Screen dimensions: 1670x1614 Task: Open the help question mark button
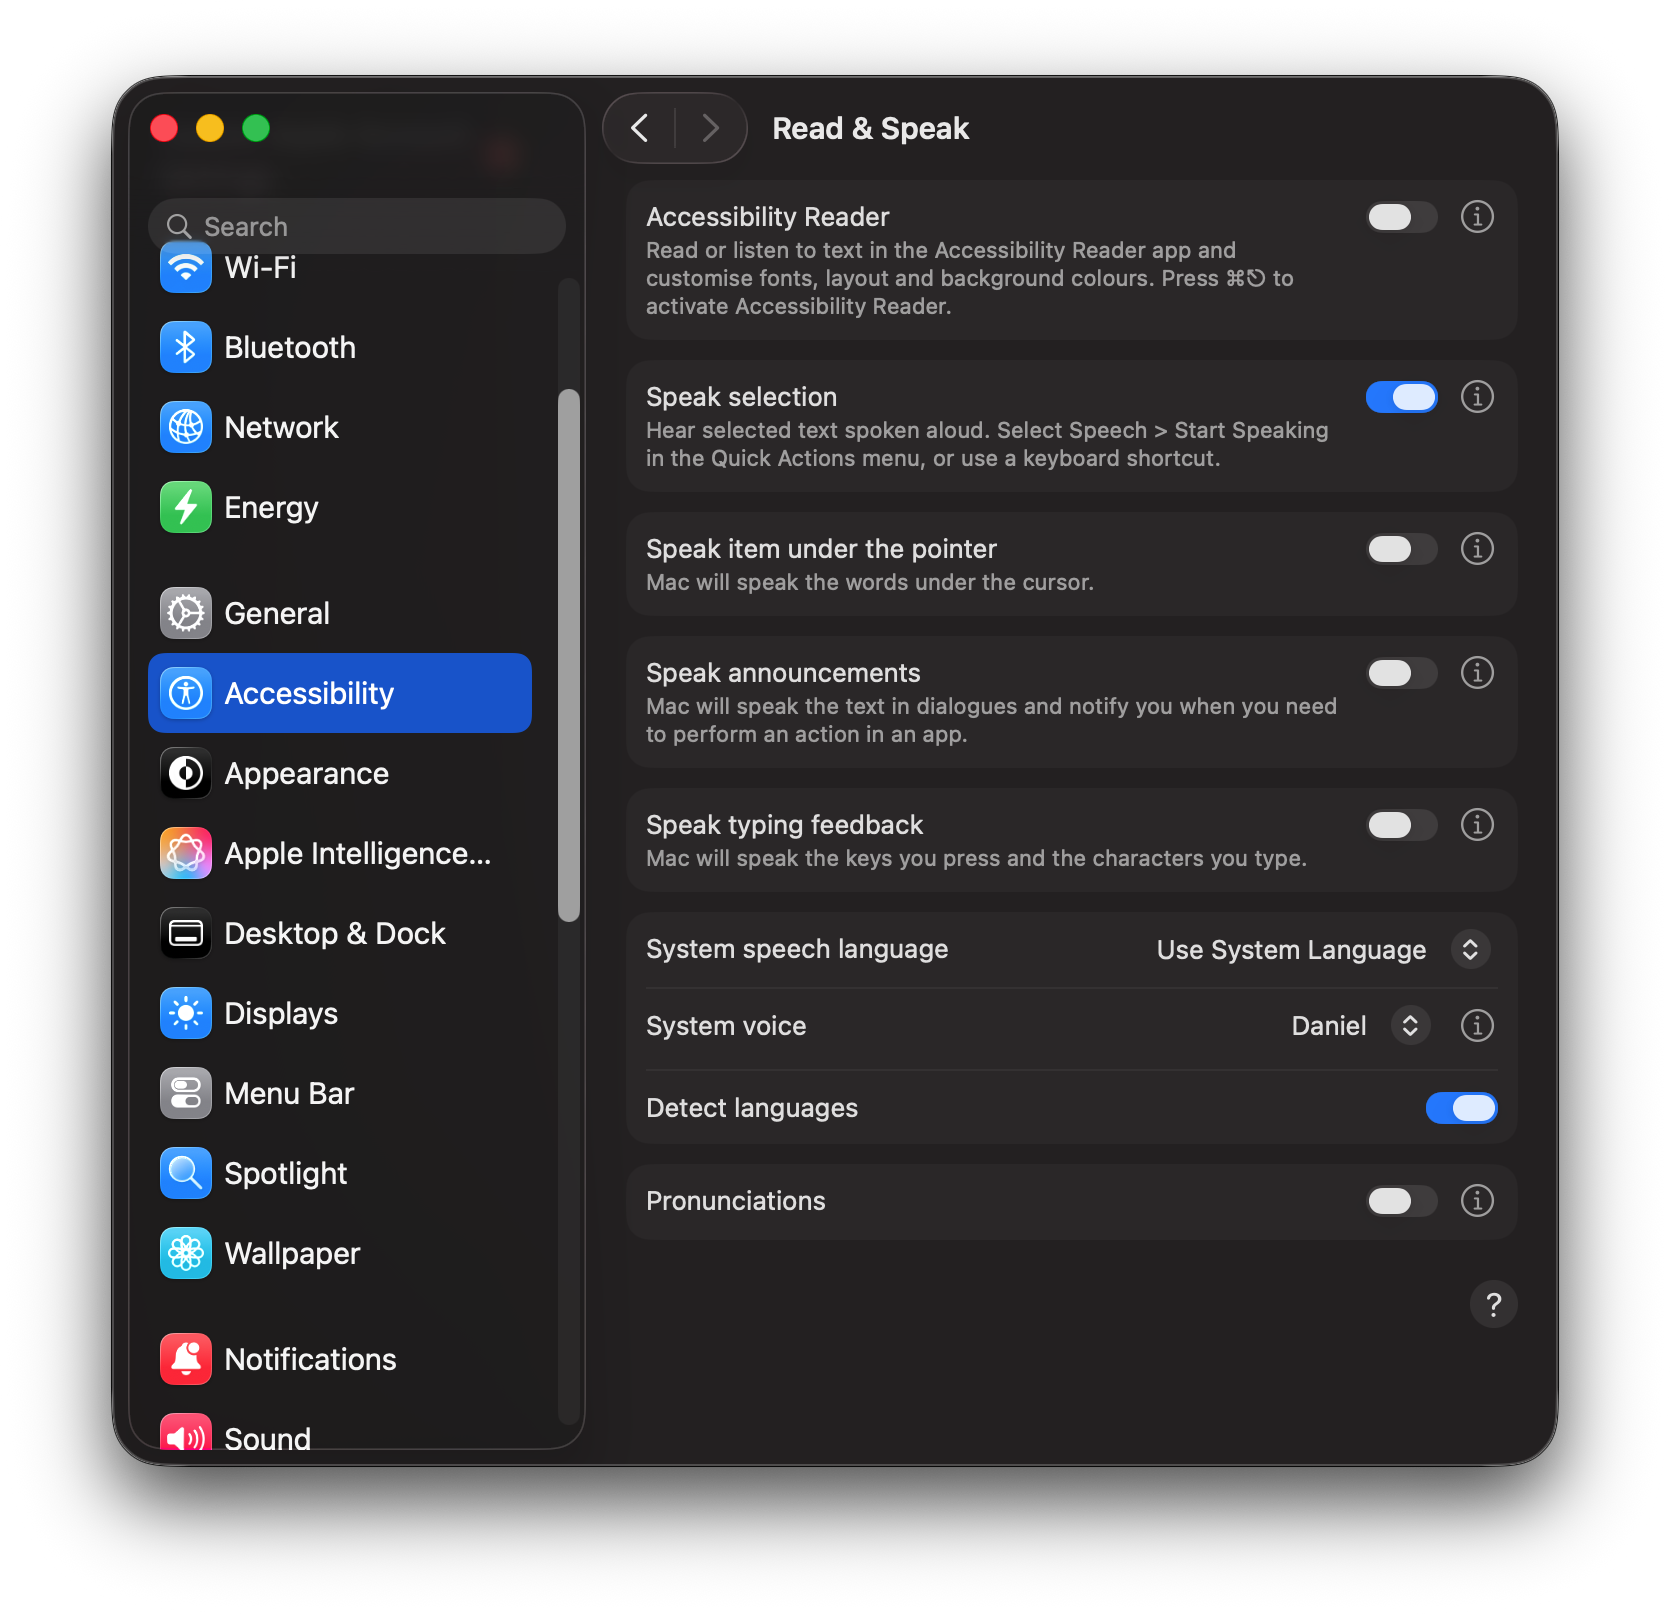click(x=1494, y=1303)
